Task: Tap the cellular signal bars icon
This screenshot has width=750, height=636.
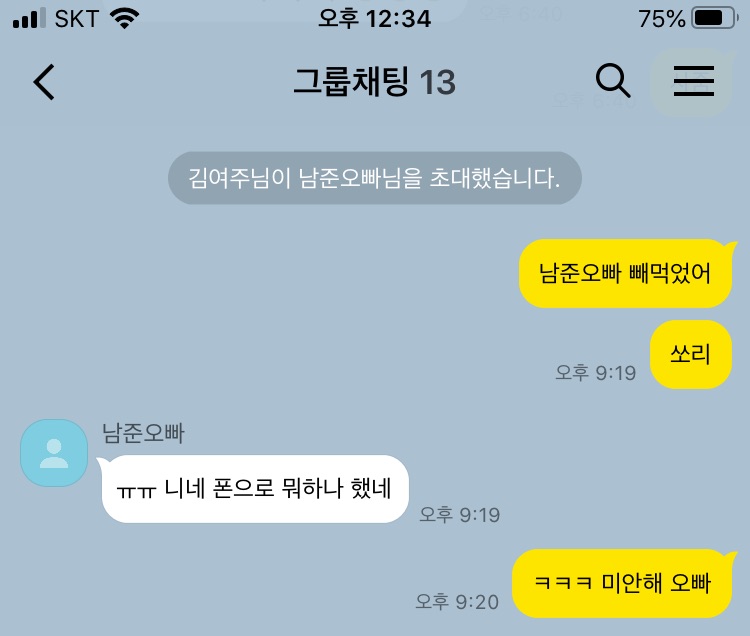Action: click(29, 18)
